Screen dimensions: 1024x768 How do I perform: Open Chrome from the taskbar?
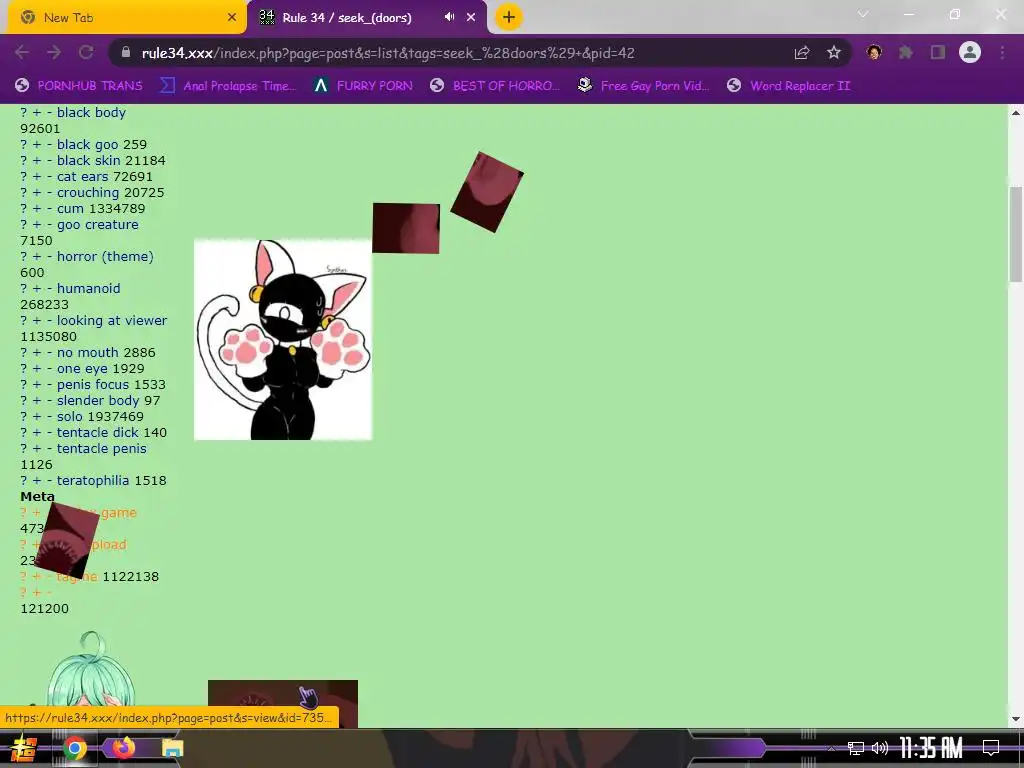(74, 748)
